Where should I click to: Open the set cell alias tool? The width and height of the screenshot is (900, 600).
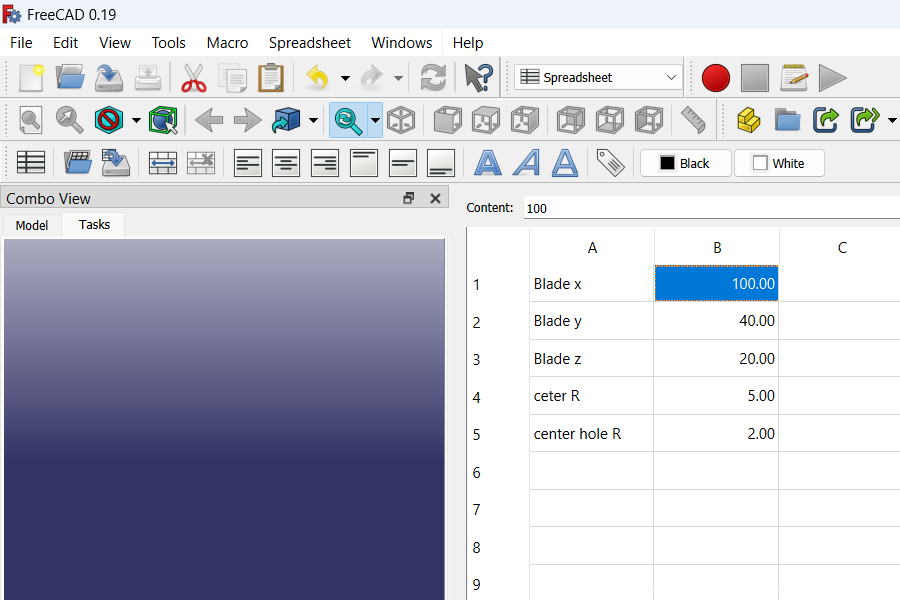pos(609,161)
